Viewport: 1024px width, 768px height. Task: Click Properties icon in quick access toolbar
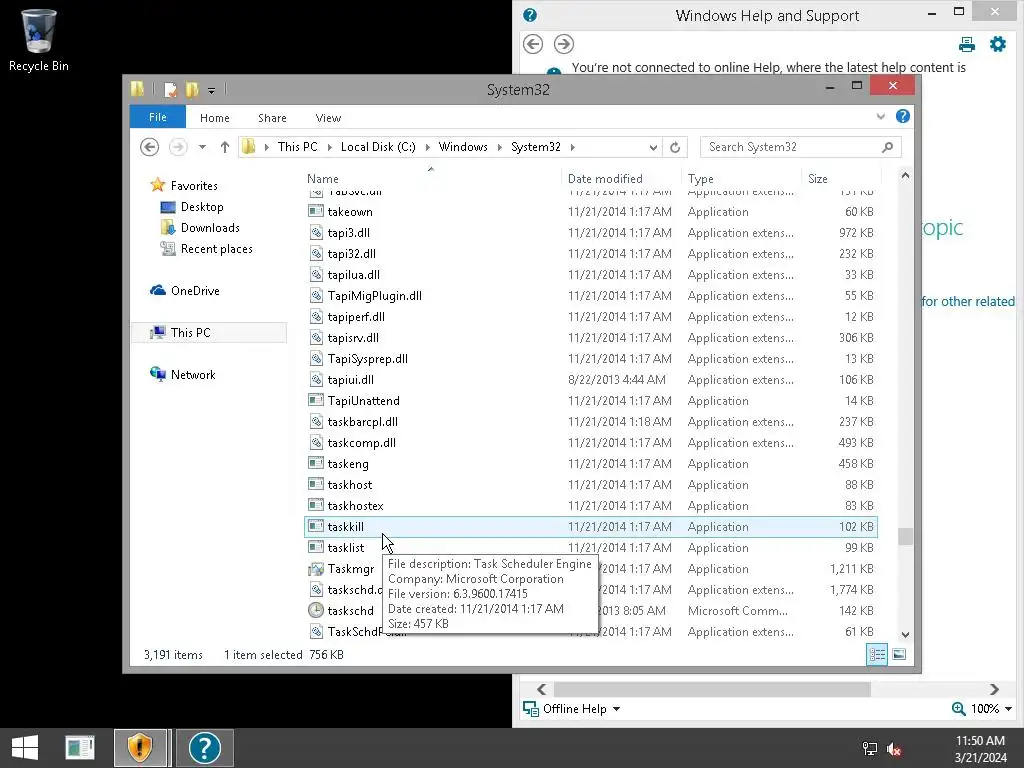pyautogui.click(x=170, y=89)
